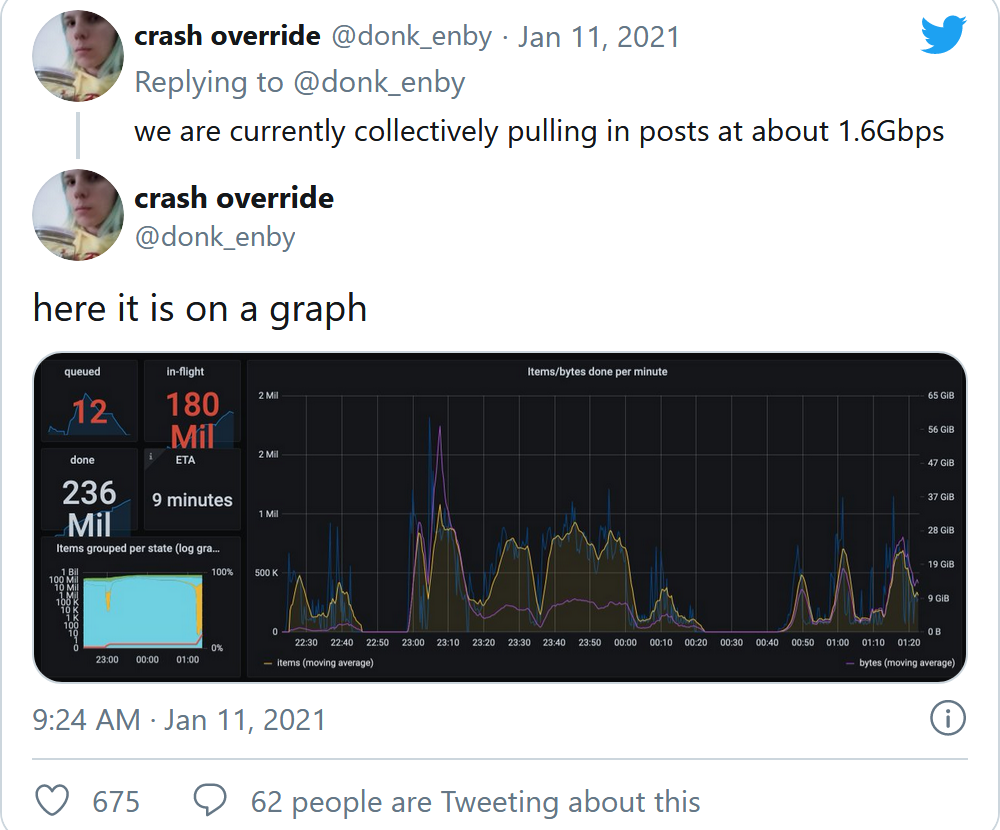1000x830 pixels.
Task: Click the Jan 11, 2021 date in reply header
Action: pyautogui.click(x=598, y=37)
